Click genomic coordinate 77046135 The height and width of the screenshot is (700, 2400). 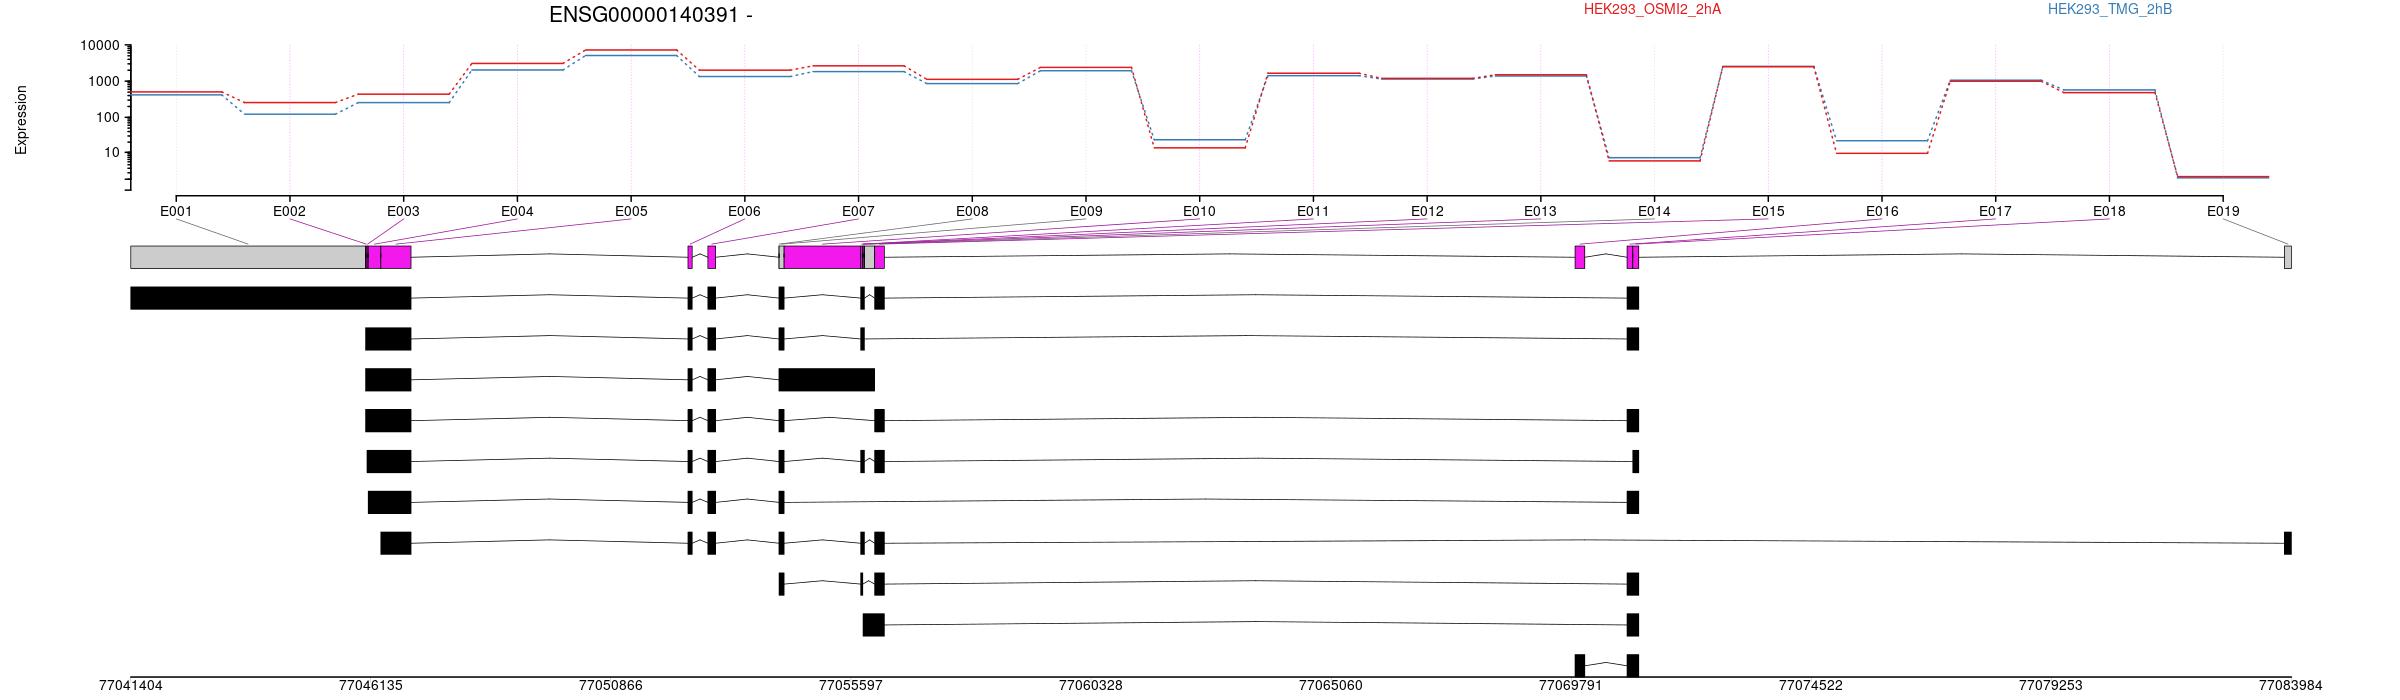pos(371,685)
